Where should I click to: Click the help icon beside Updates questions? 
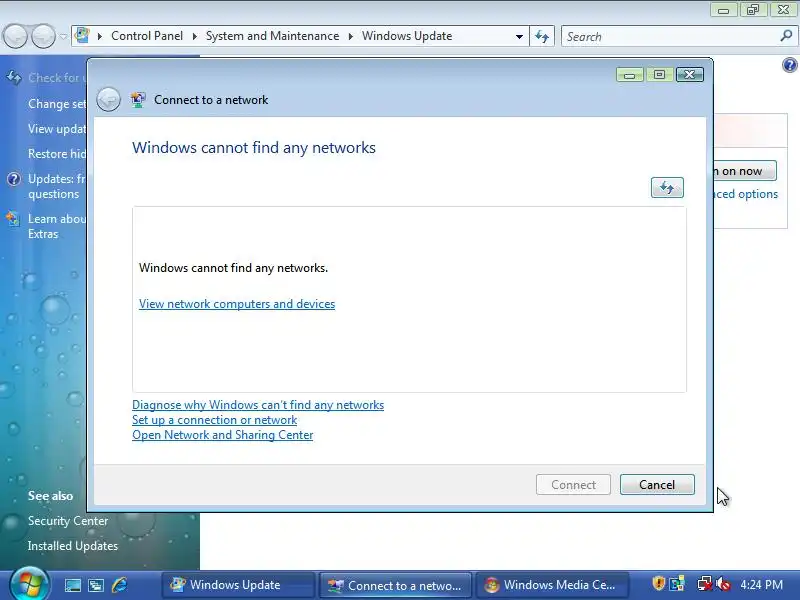coord(14,179)
